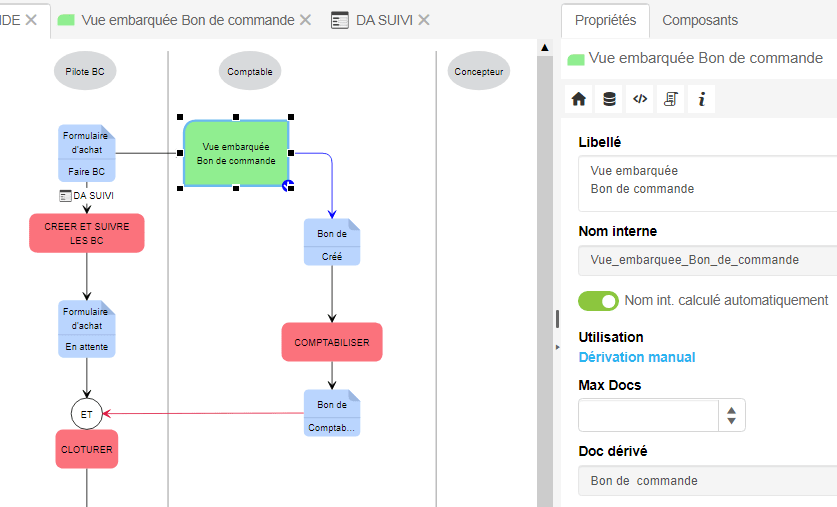Click the Libellé text area
The width and height of the screenshot is (837, 507).
705,181
